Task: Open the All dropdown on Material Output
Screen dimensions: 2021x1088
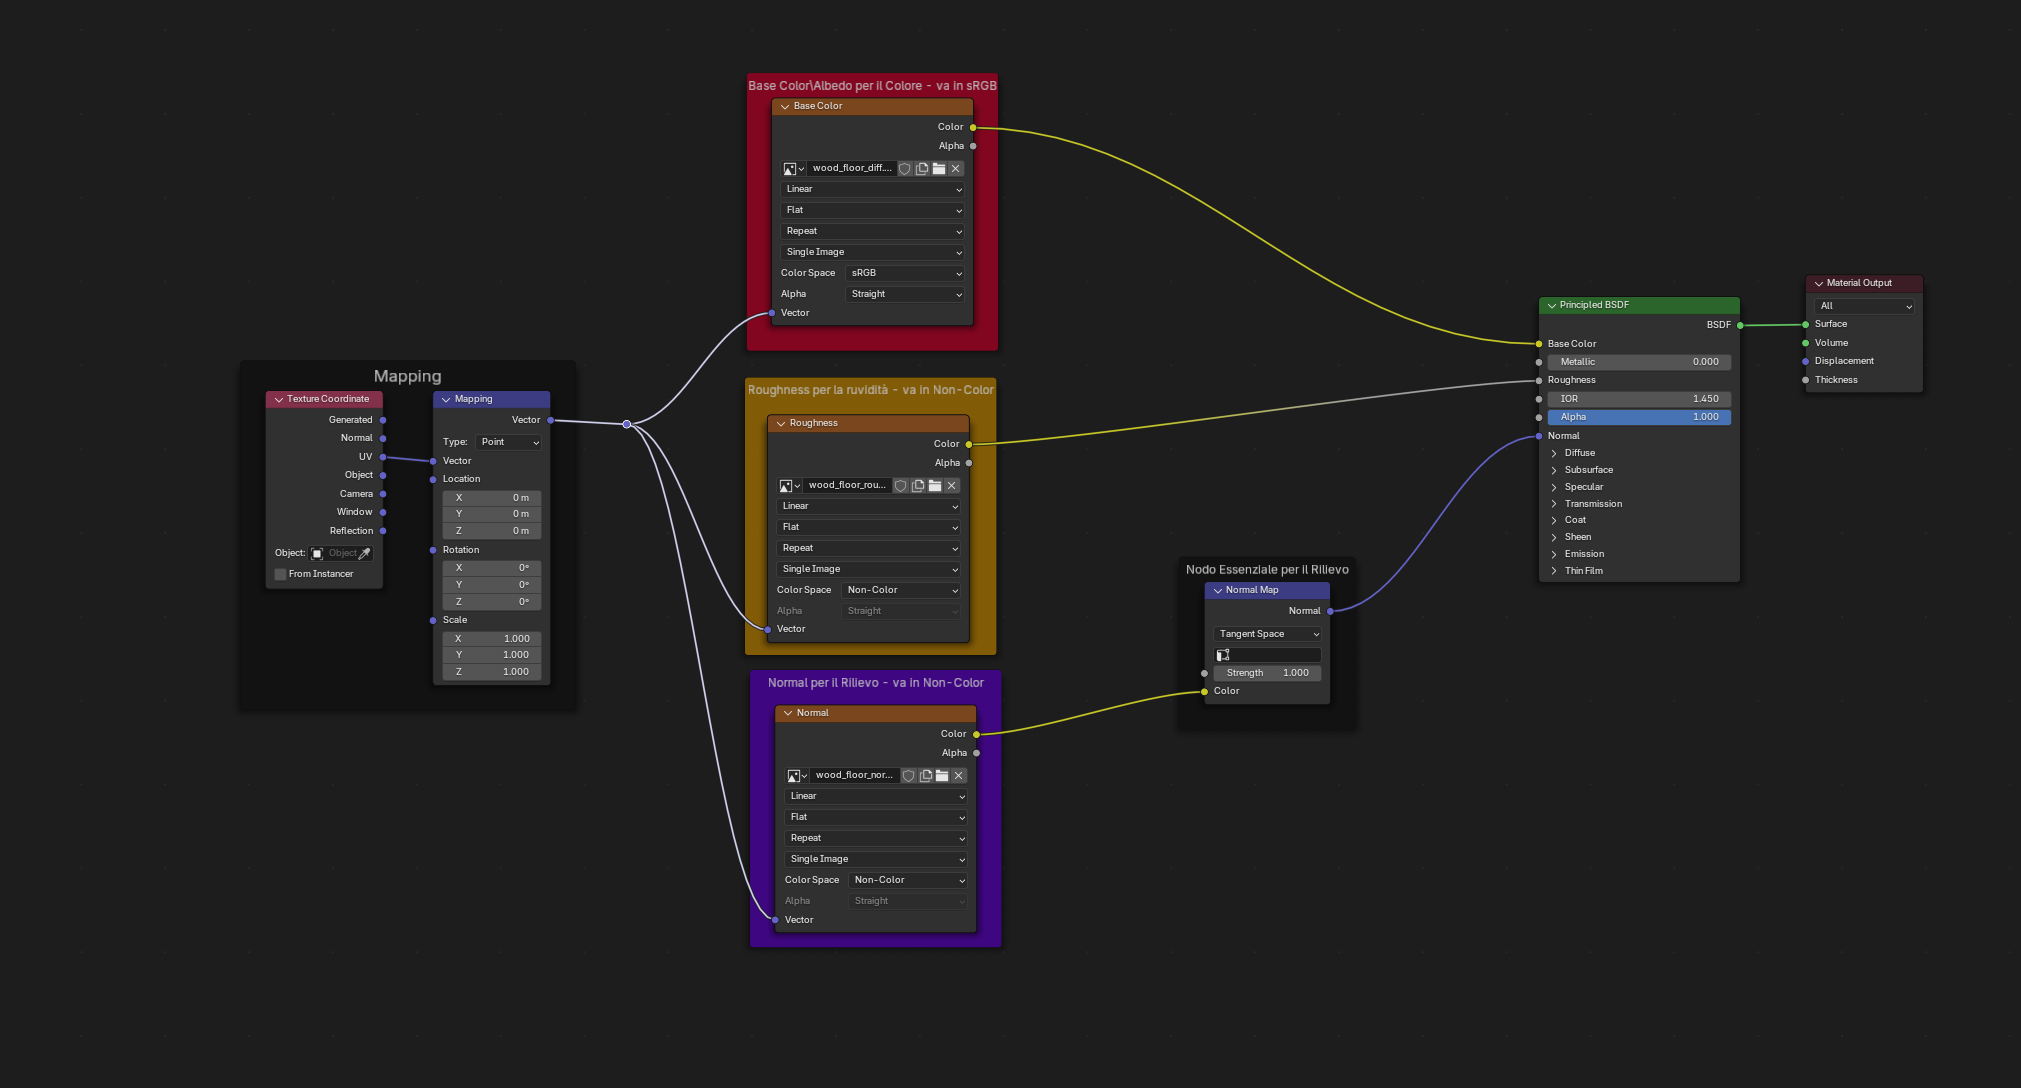Action: (1862, 305)
